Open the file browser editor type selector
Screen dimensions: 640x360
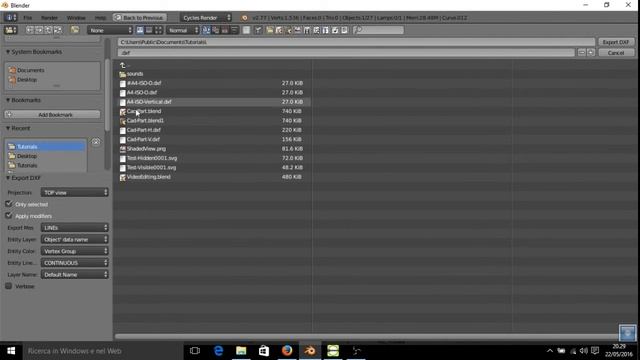pos(10,30)
